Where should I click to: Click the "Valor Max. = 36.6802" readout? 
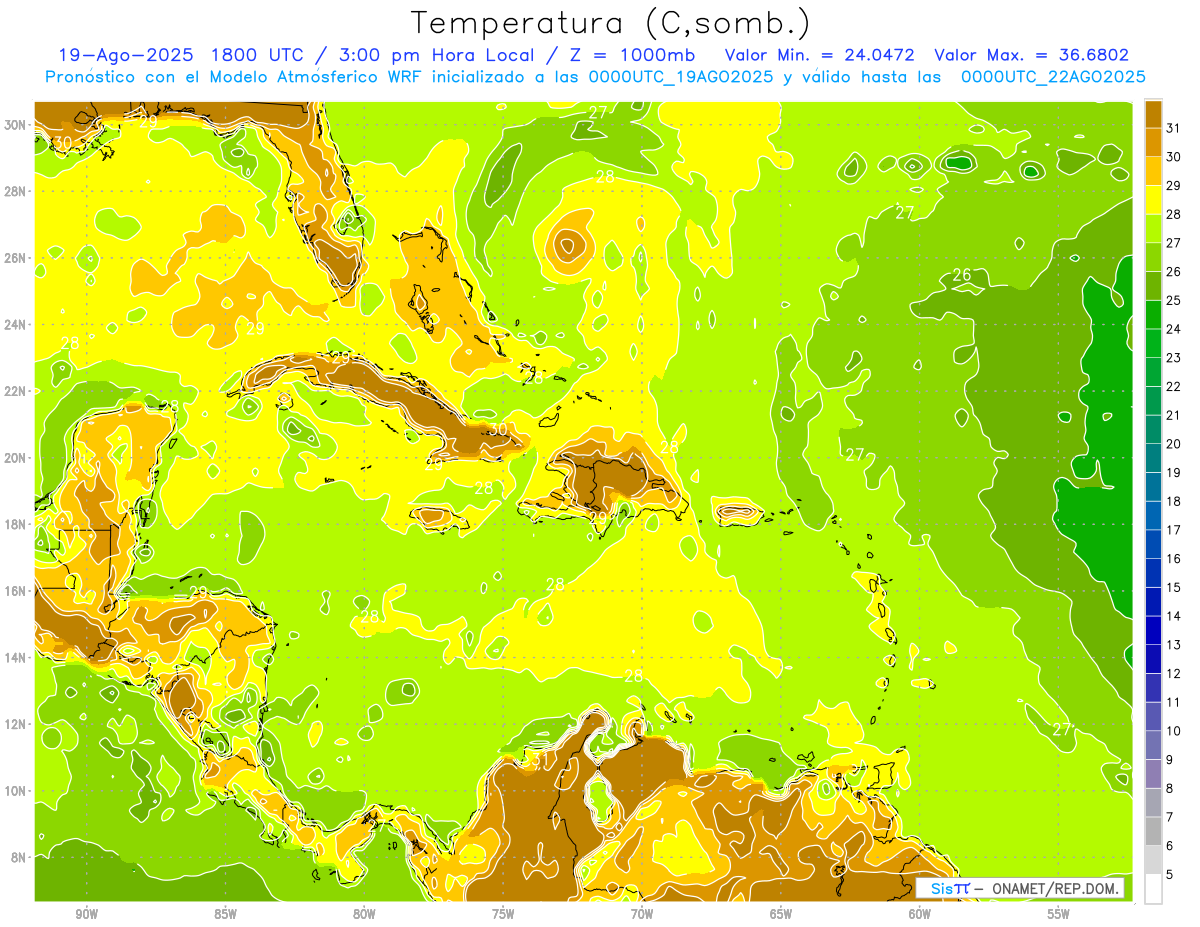(1032, 55)
